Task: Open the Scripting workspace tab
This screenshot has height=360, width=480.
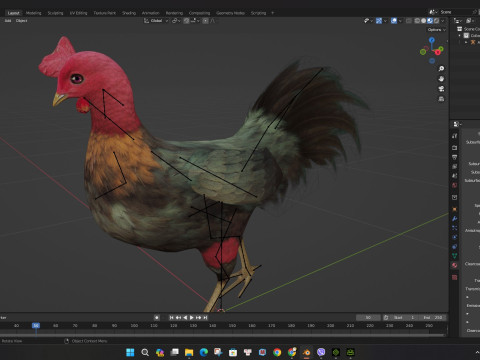Action: click(258, 13)
